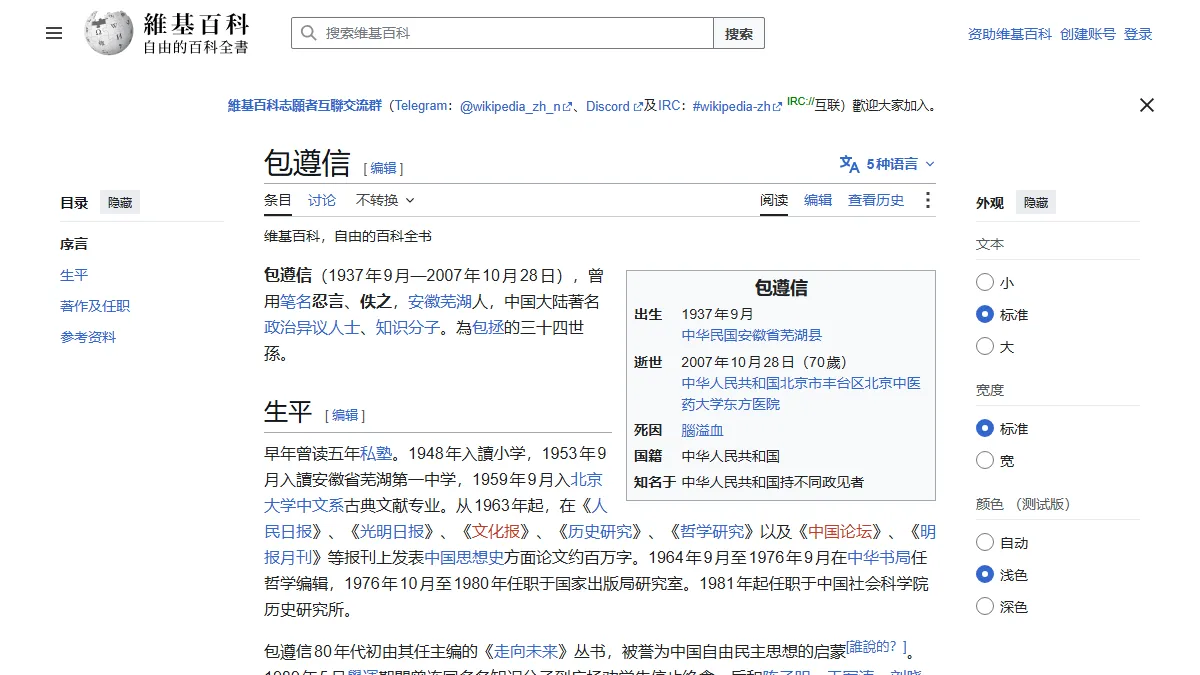Click the 光明日报 link
The image size is (1200, 675).
(x=392, y=531)
